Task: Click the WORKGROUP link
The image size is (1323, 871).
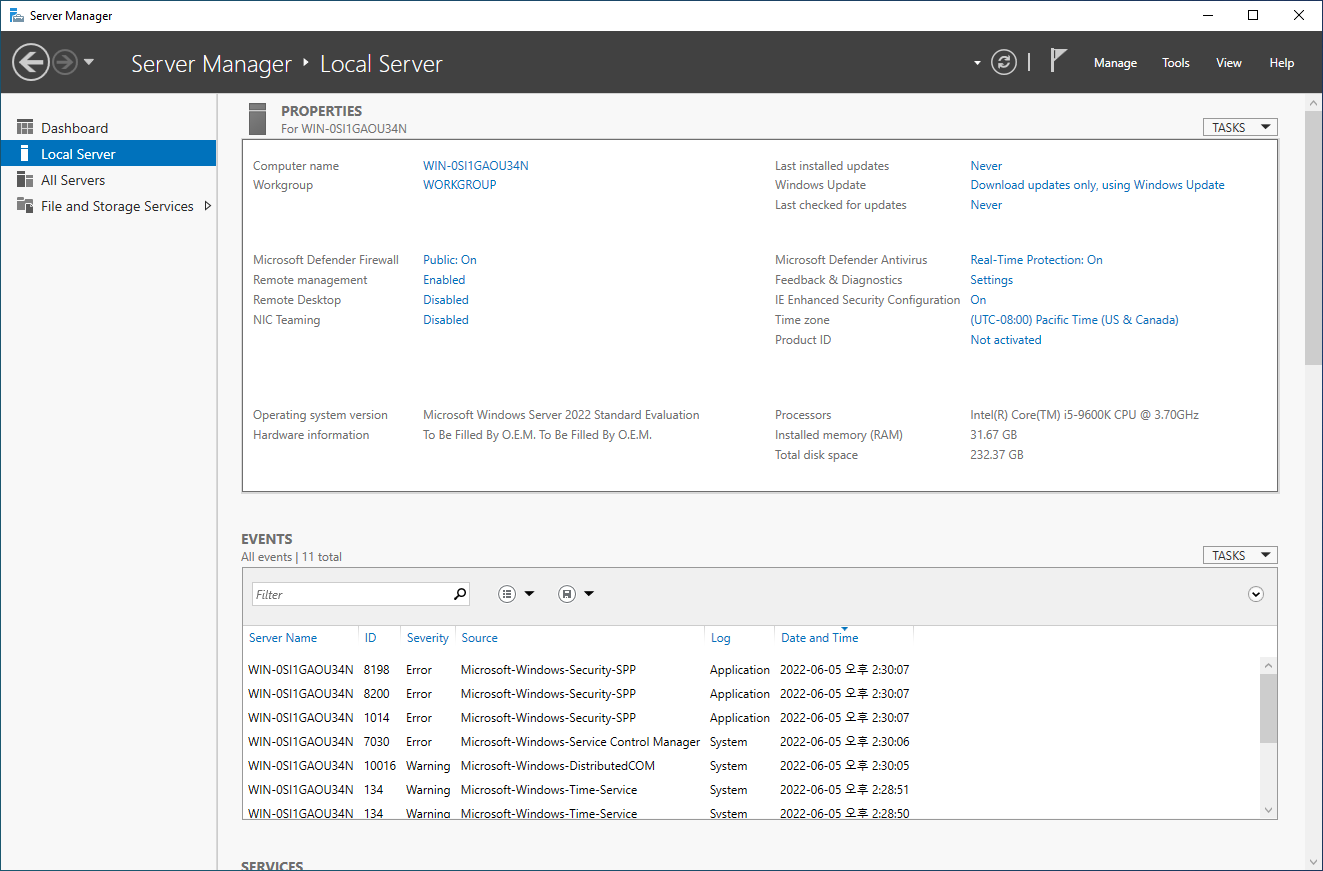Action: point(460,185)
